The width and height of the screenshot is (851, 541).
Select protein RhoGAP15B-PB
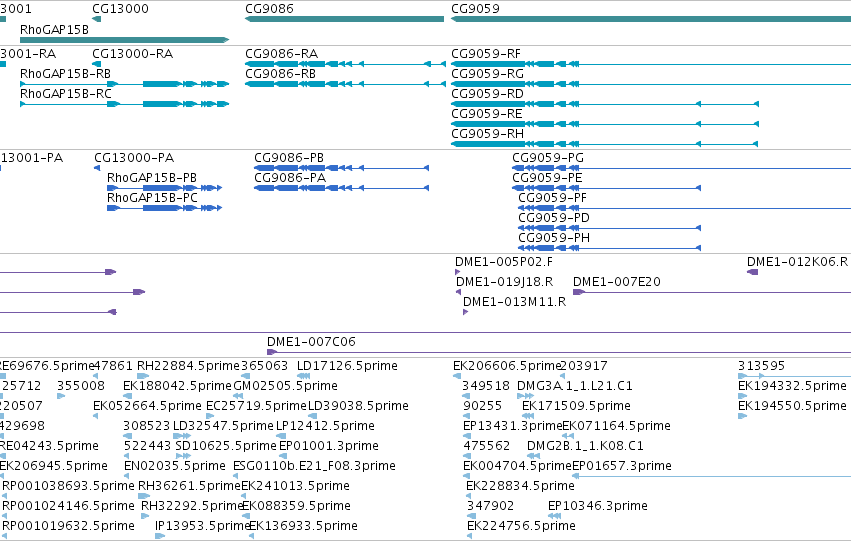click(164, 188)
